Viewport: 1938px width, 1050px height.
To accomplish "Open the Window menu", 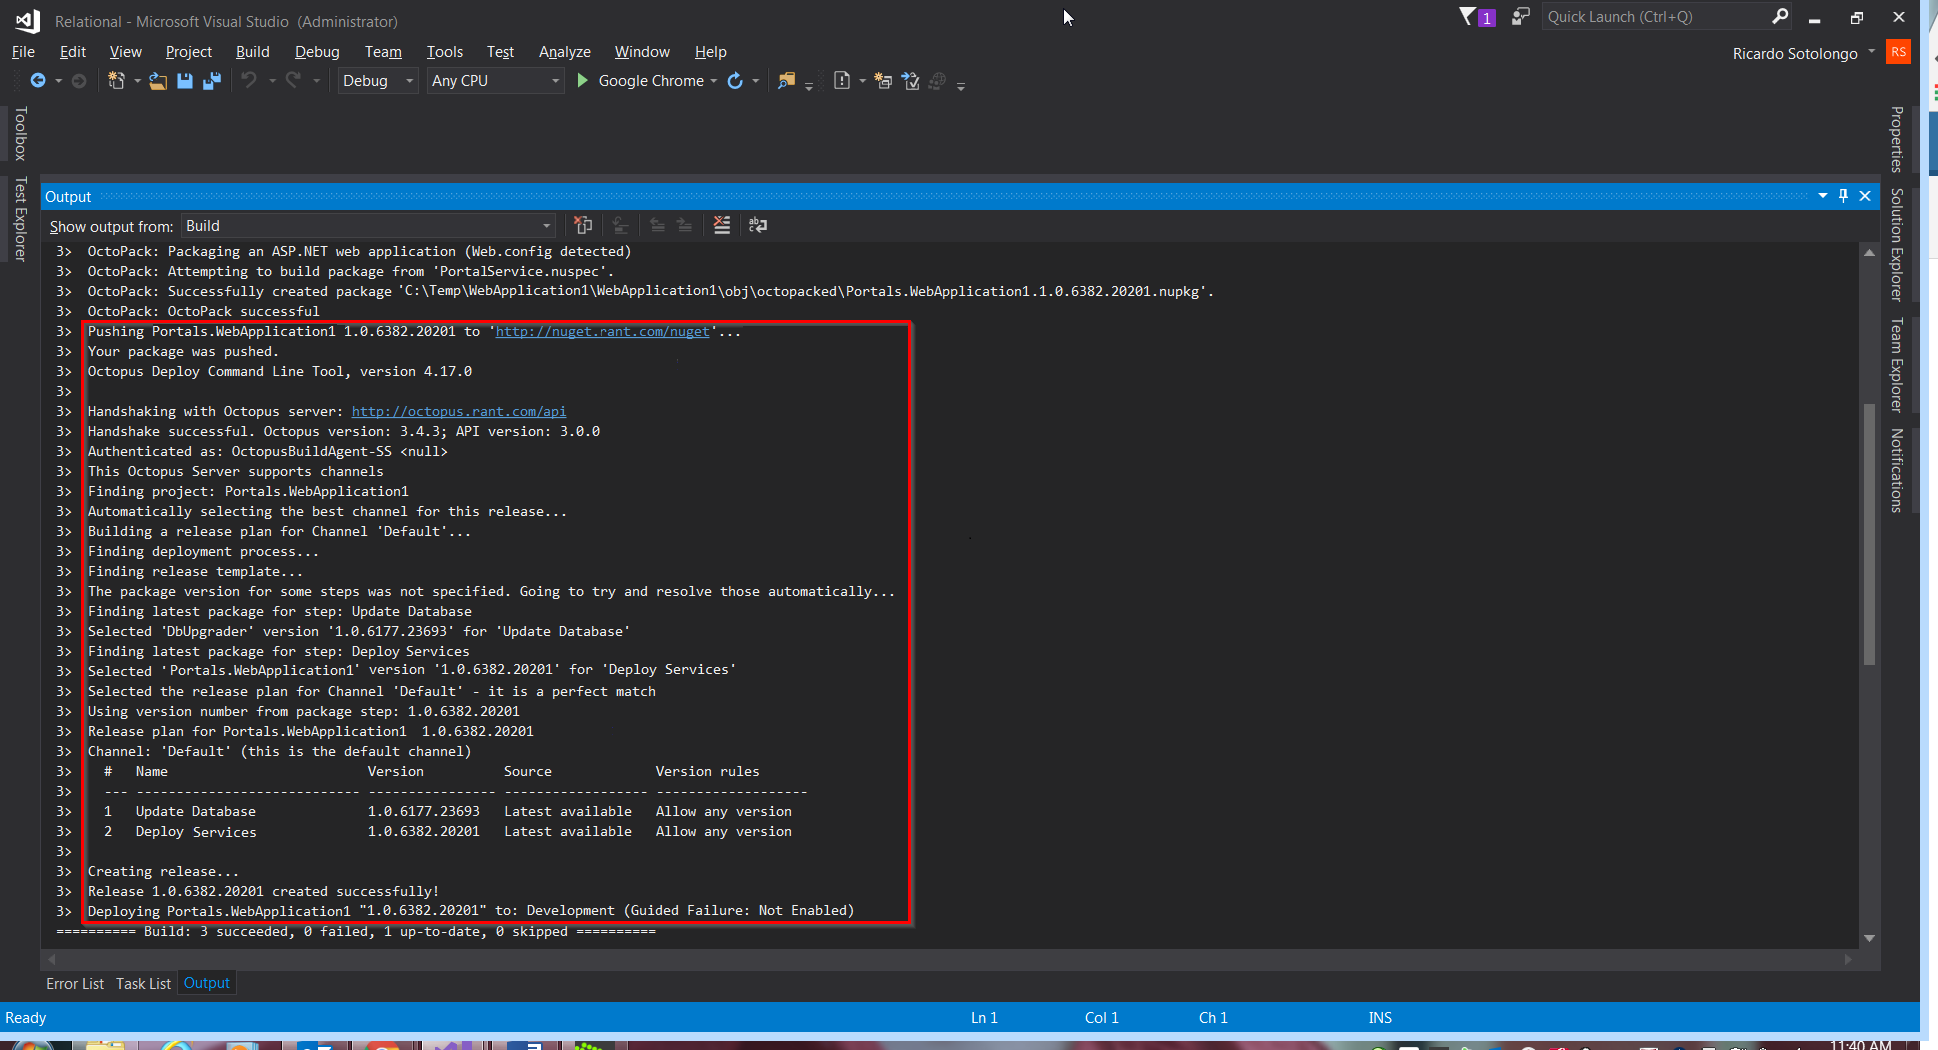I will [642, 52].
